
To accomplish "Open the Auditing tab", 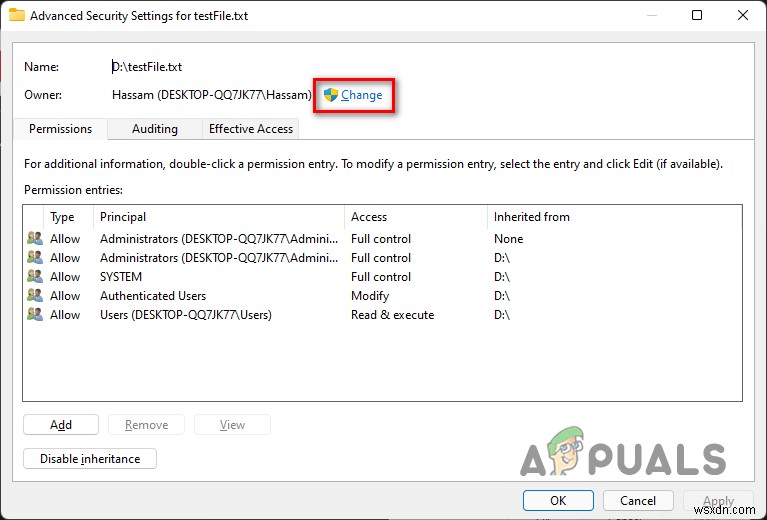I will (155, 129).
